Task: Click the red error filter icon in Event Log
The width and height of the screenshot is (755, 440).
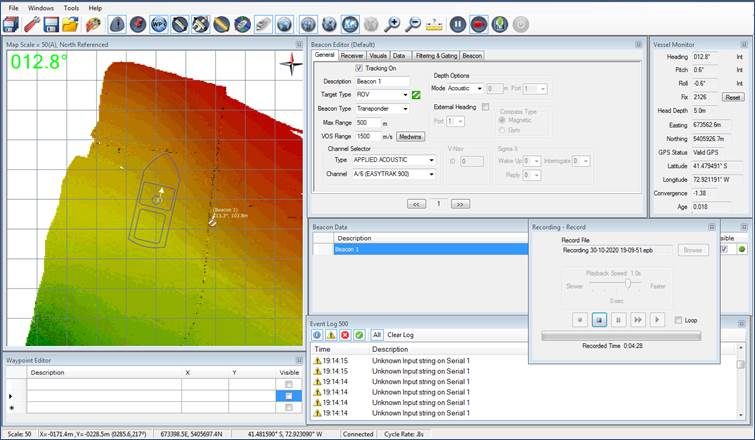Action: click(345, 334)
